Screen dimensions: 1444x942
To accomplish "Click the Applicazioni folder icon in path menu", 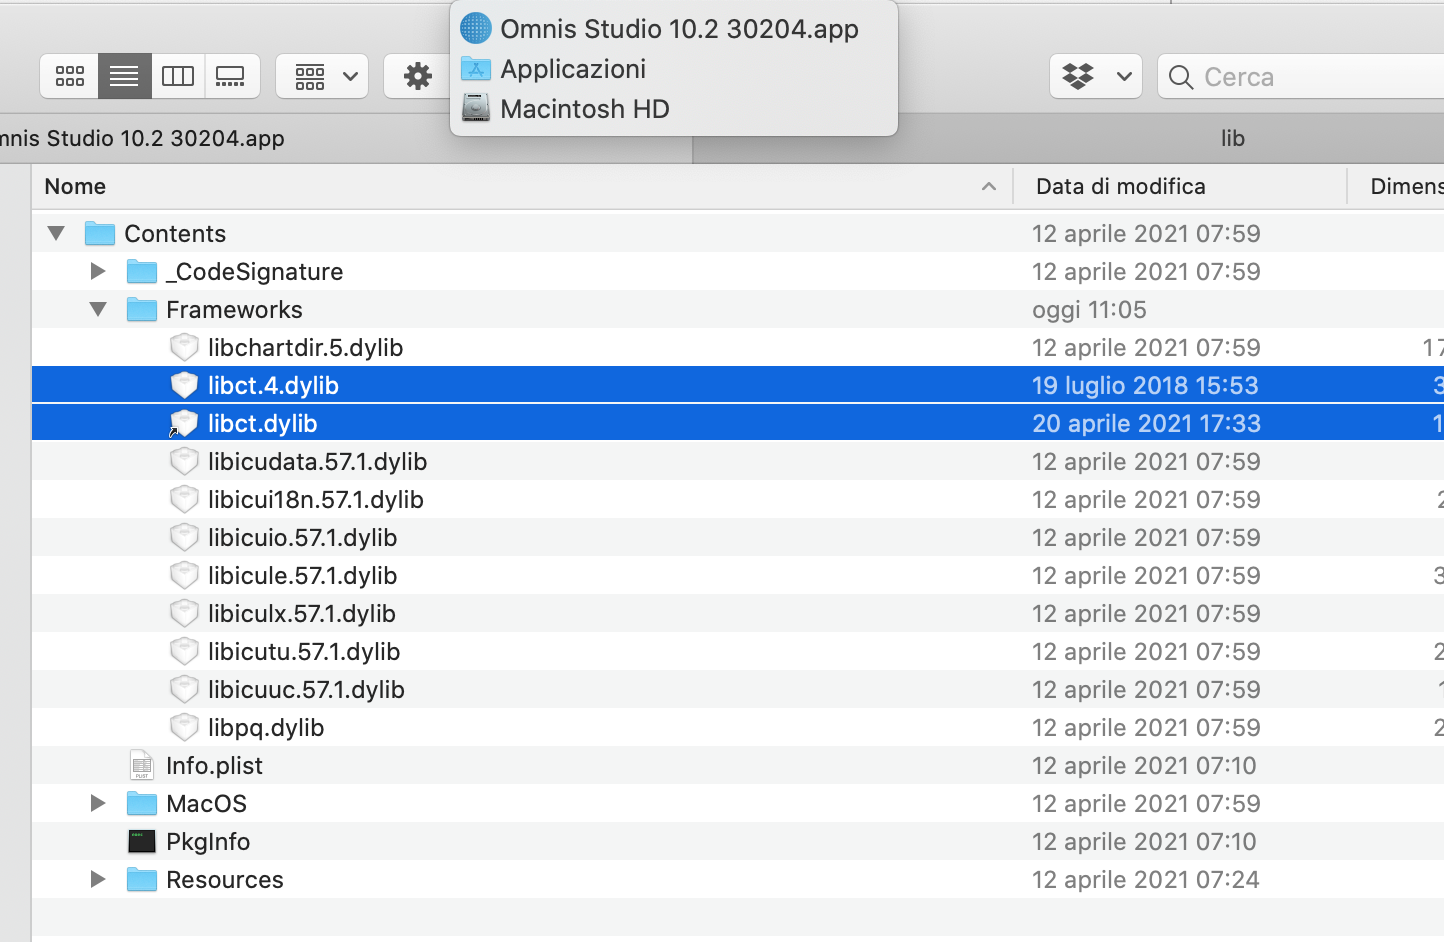I will point(476,69).
